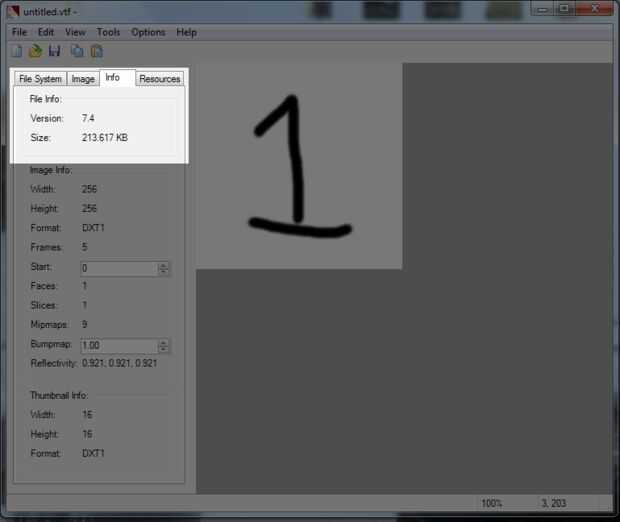The image size is (620, 522).
Task: Open the View menu
Action: [x=75, y=32]
